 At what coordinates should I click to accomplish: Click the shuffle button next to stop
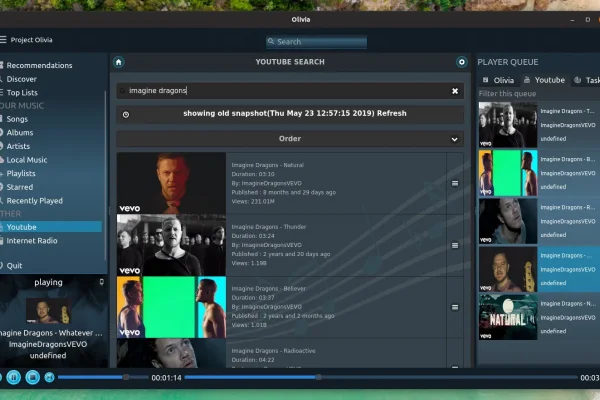tap(49, 377)
